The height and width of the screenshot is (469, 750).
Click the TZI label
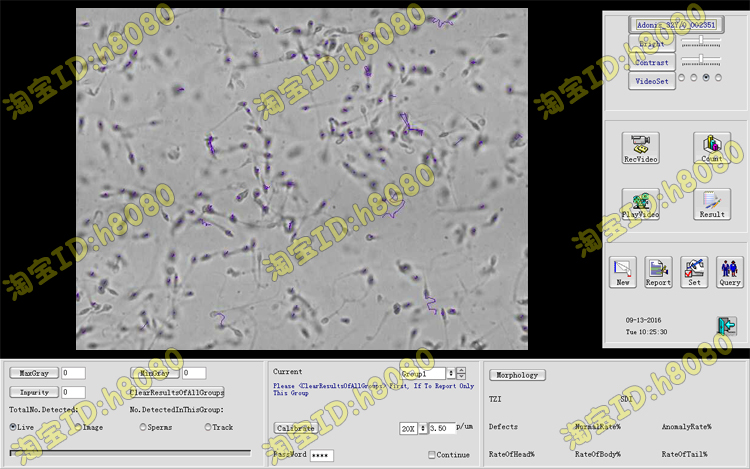495,399
